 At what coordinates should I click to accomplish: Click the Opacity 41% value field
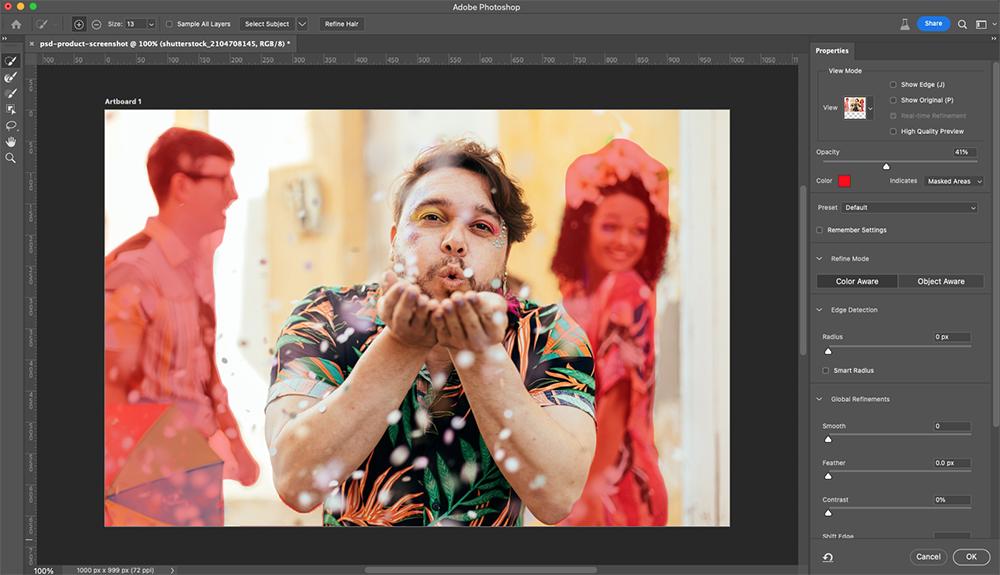[965, 152]
